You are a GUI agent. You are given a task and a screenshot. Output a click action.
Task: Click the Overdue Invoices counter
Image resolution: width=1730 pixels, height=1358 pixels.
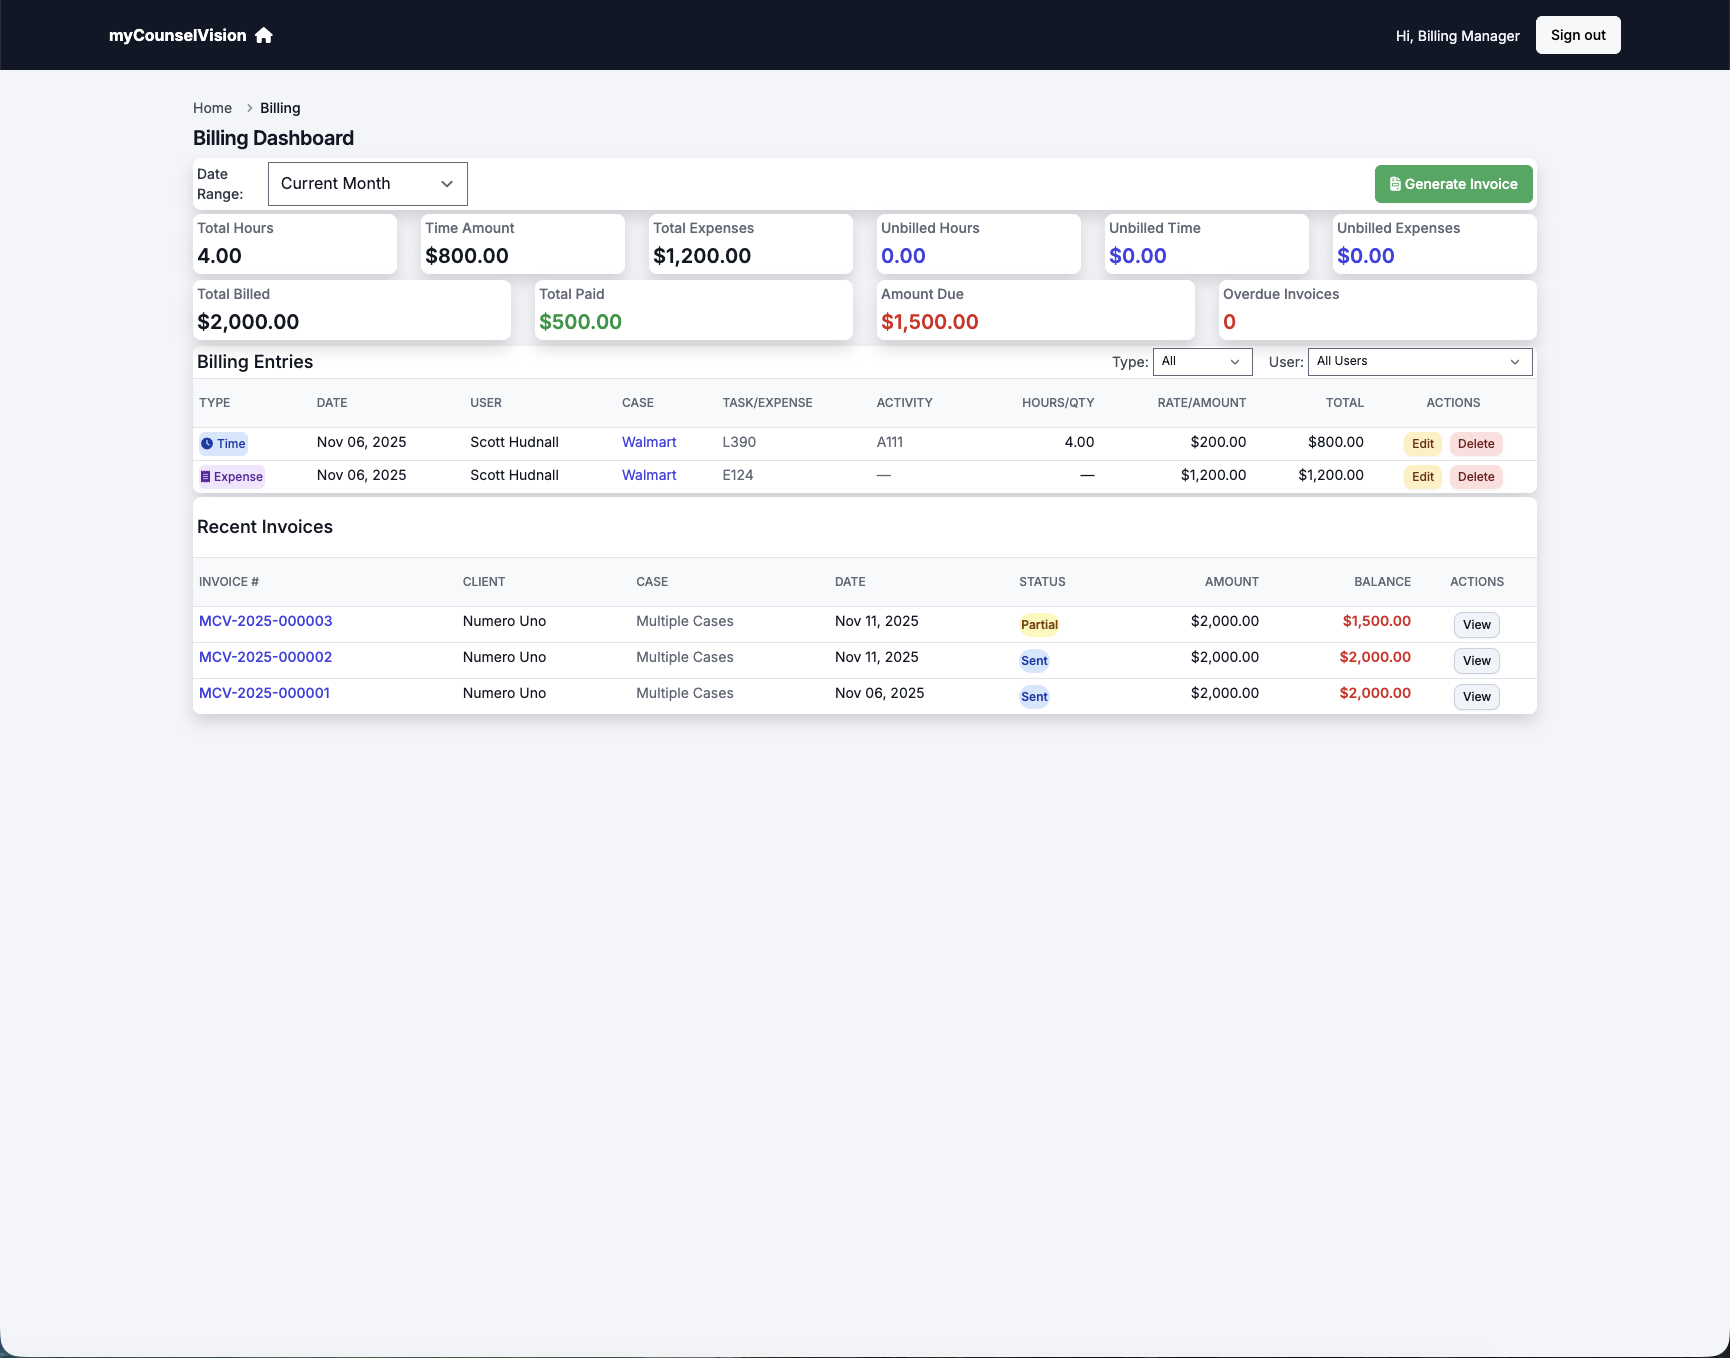[1229, 321]
